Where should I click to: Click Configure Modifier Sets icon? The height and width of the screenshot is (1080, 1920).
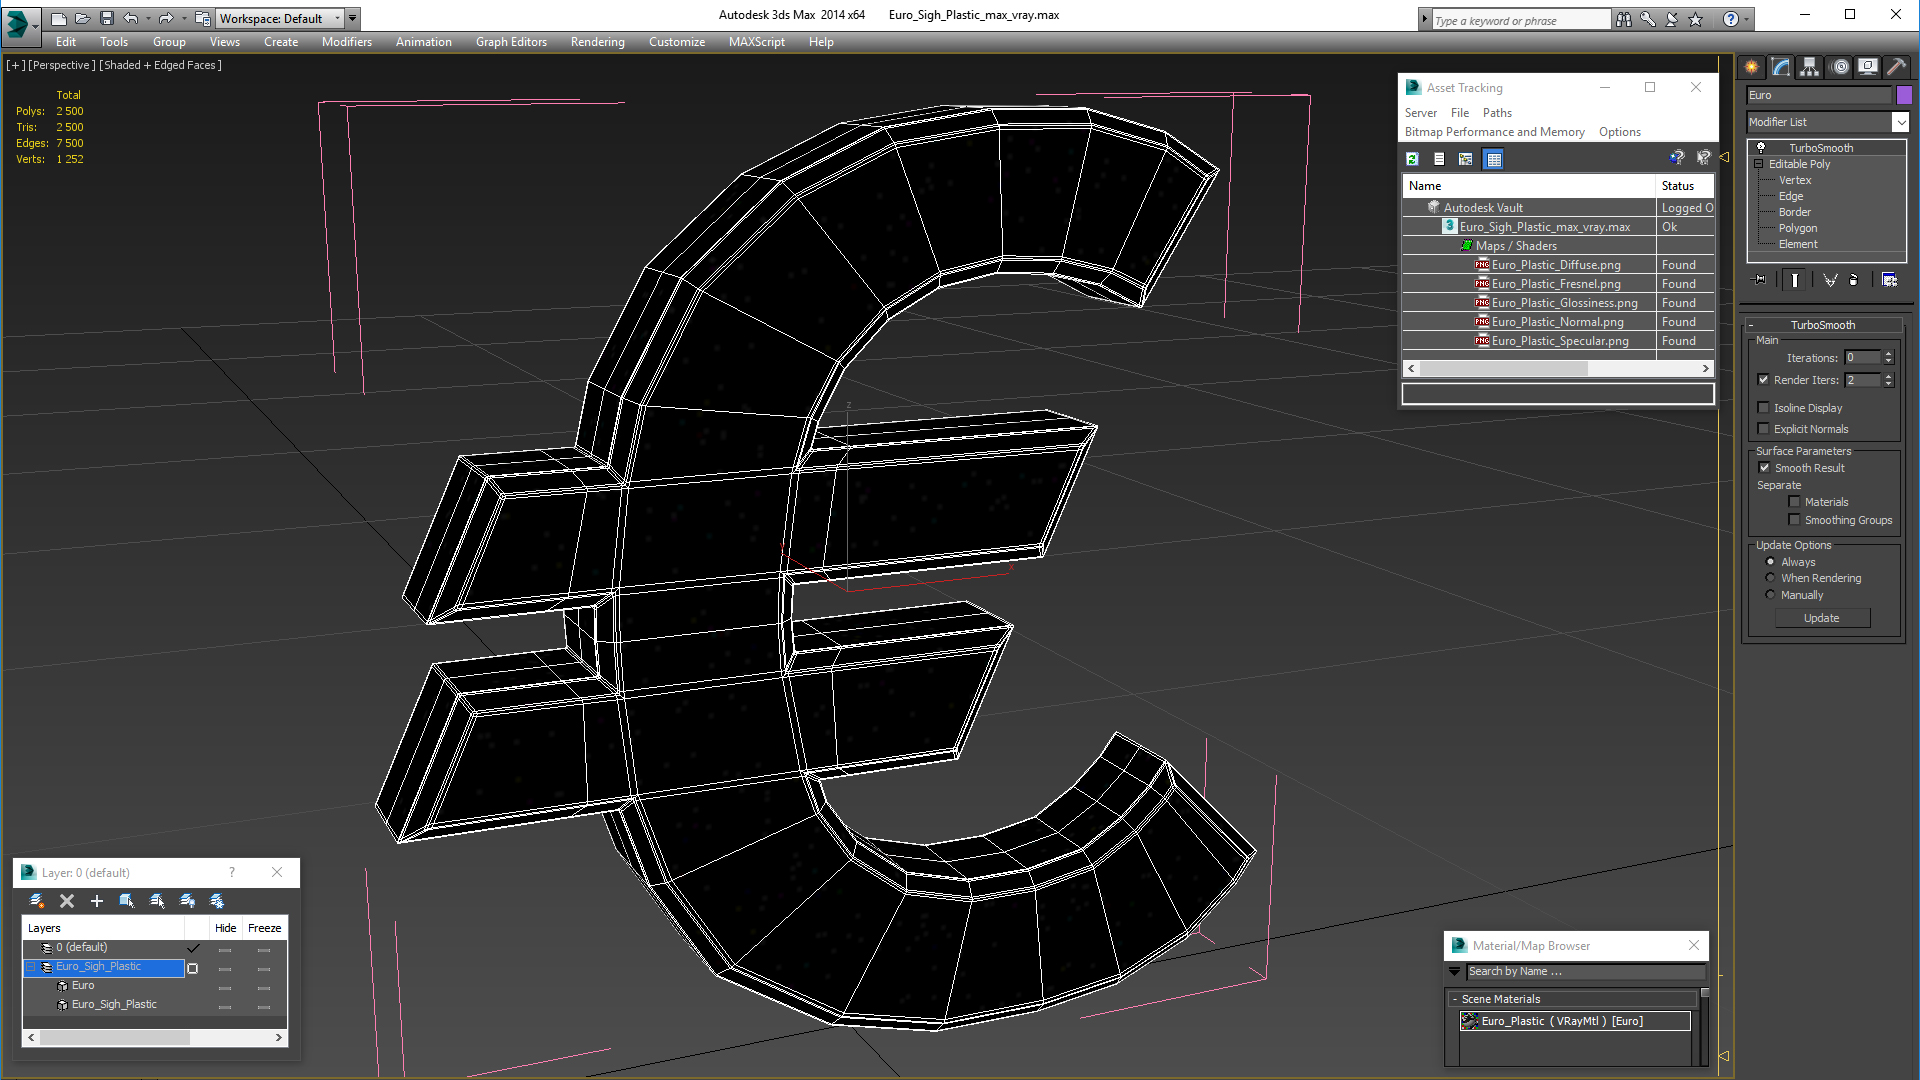pyautogui.click(x=1889, y=280)
